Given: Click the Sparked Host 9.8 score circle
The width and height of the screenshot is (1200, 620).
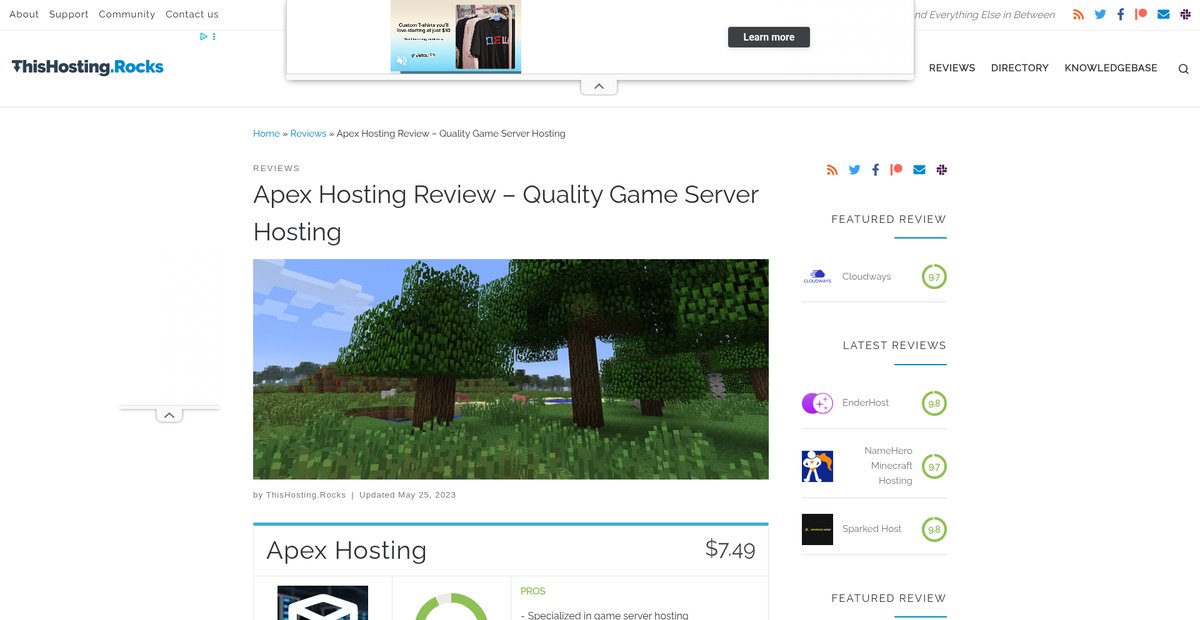Looking at the screenshot, I should point(934,529).
